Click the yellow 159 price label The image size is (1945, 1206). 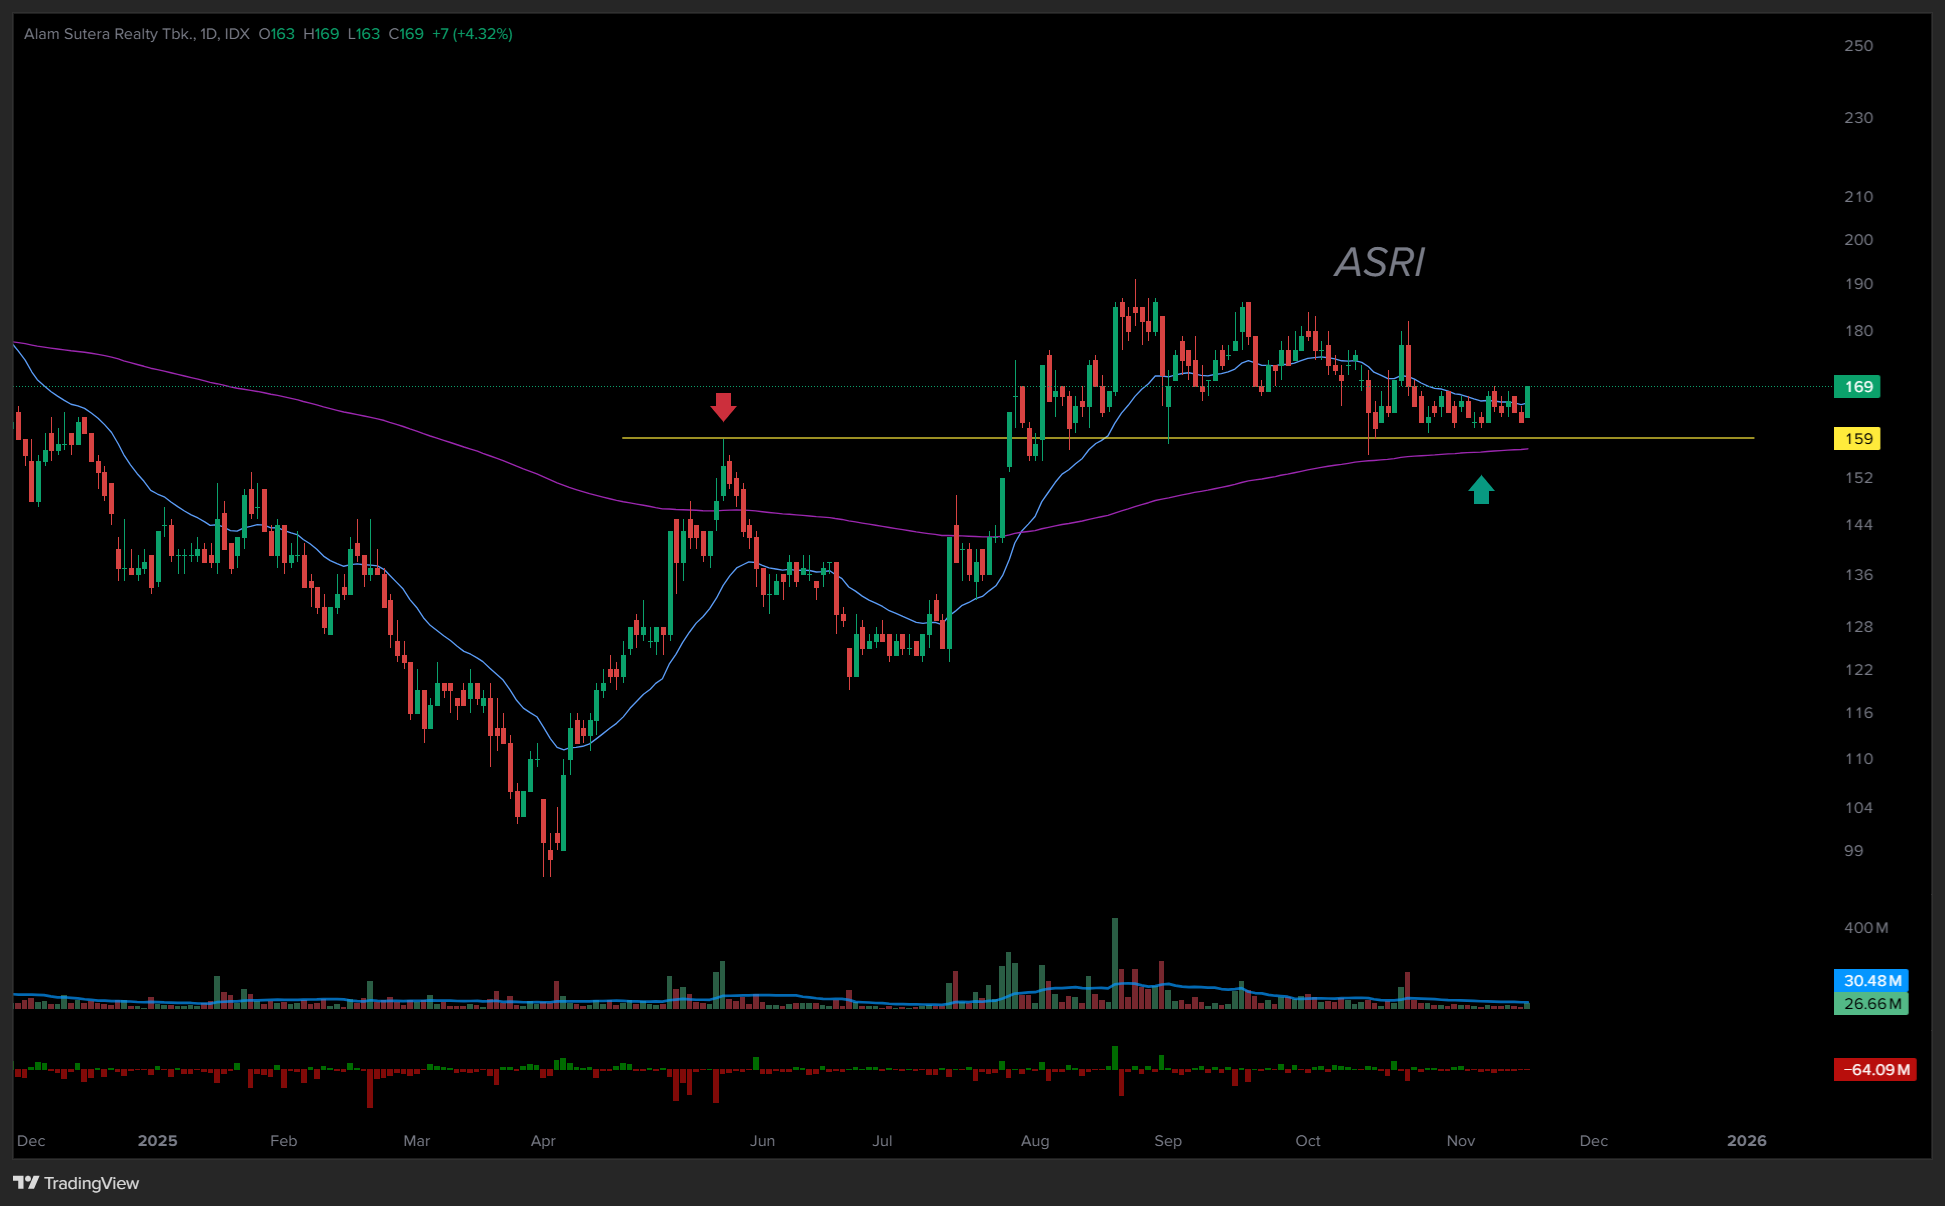click(1857, 438)
